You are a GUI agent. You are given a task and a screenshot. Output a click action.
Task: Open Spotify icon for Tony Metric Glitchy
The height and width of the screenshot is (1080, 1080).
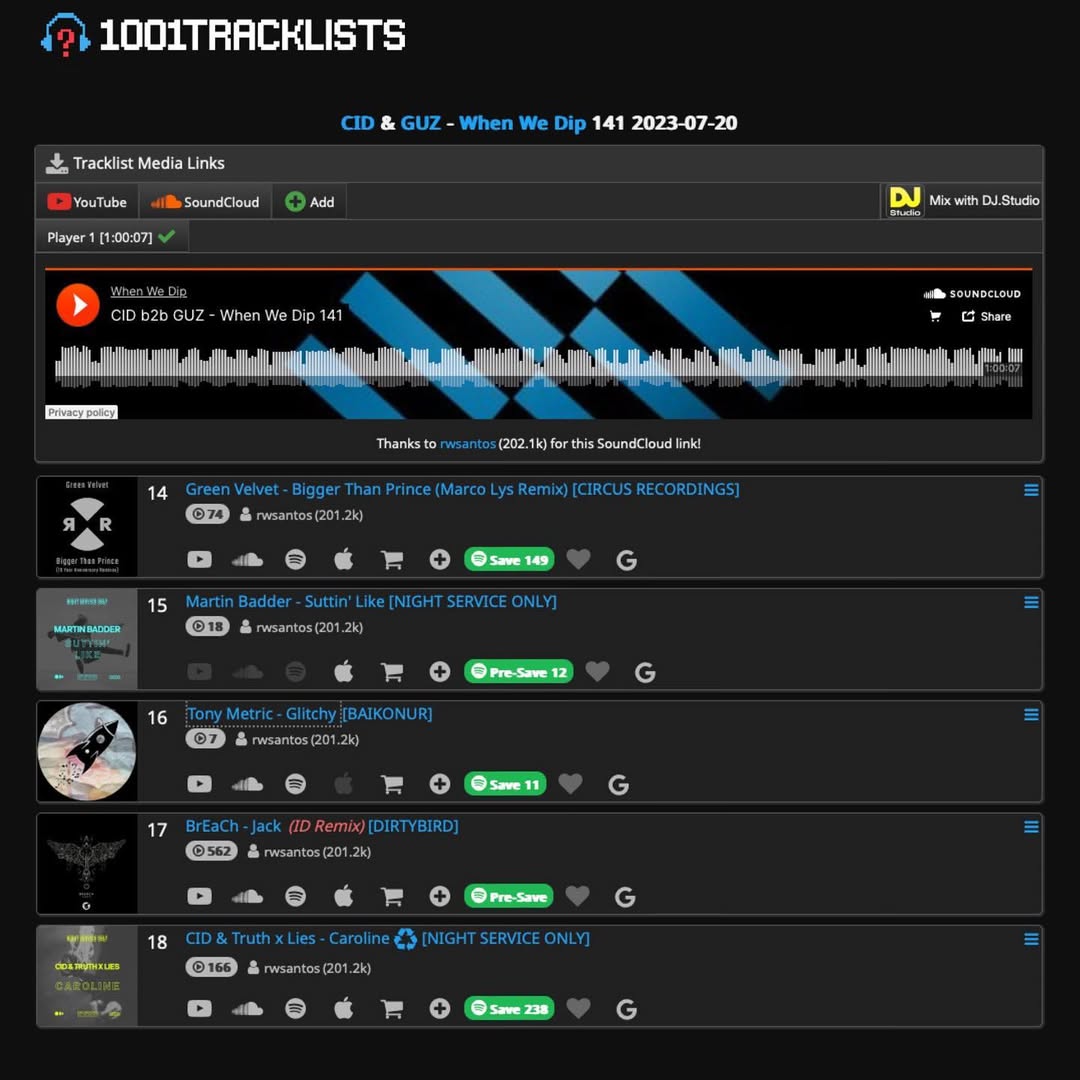click(295, 784)
